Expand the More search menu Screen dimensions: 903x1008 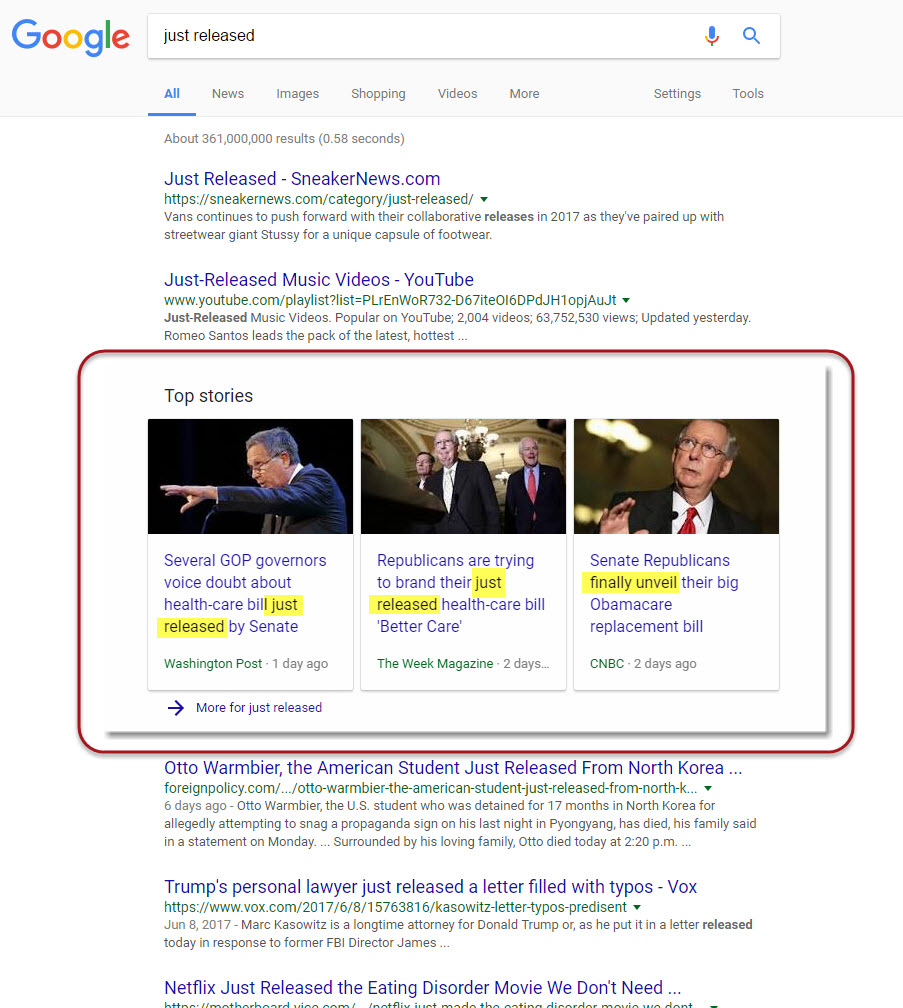[x=524, y=94]
